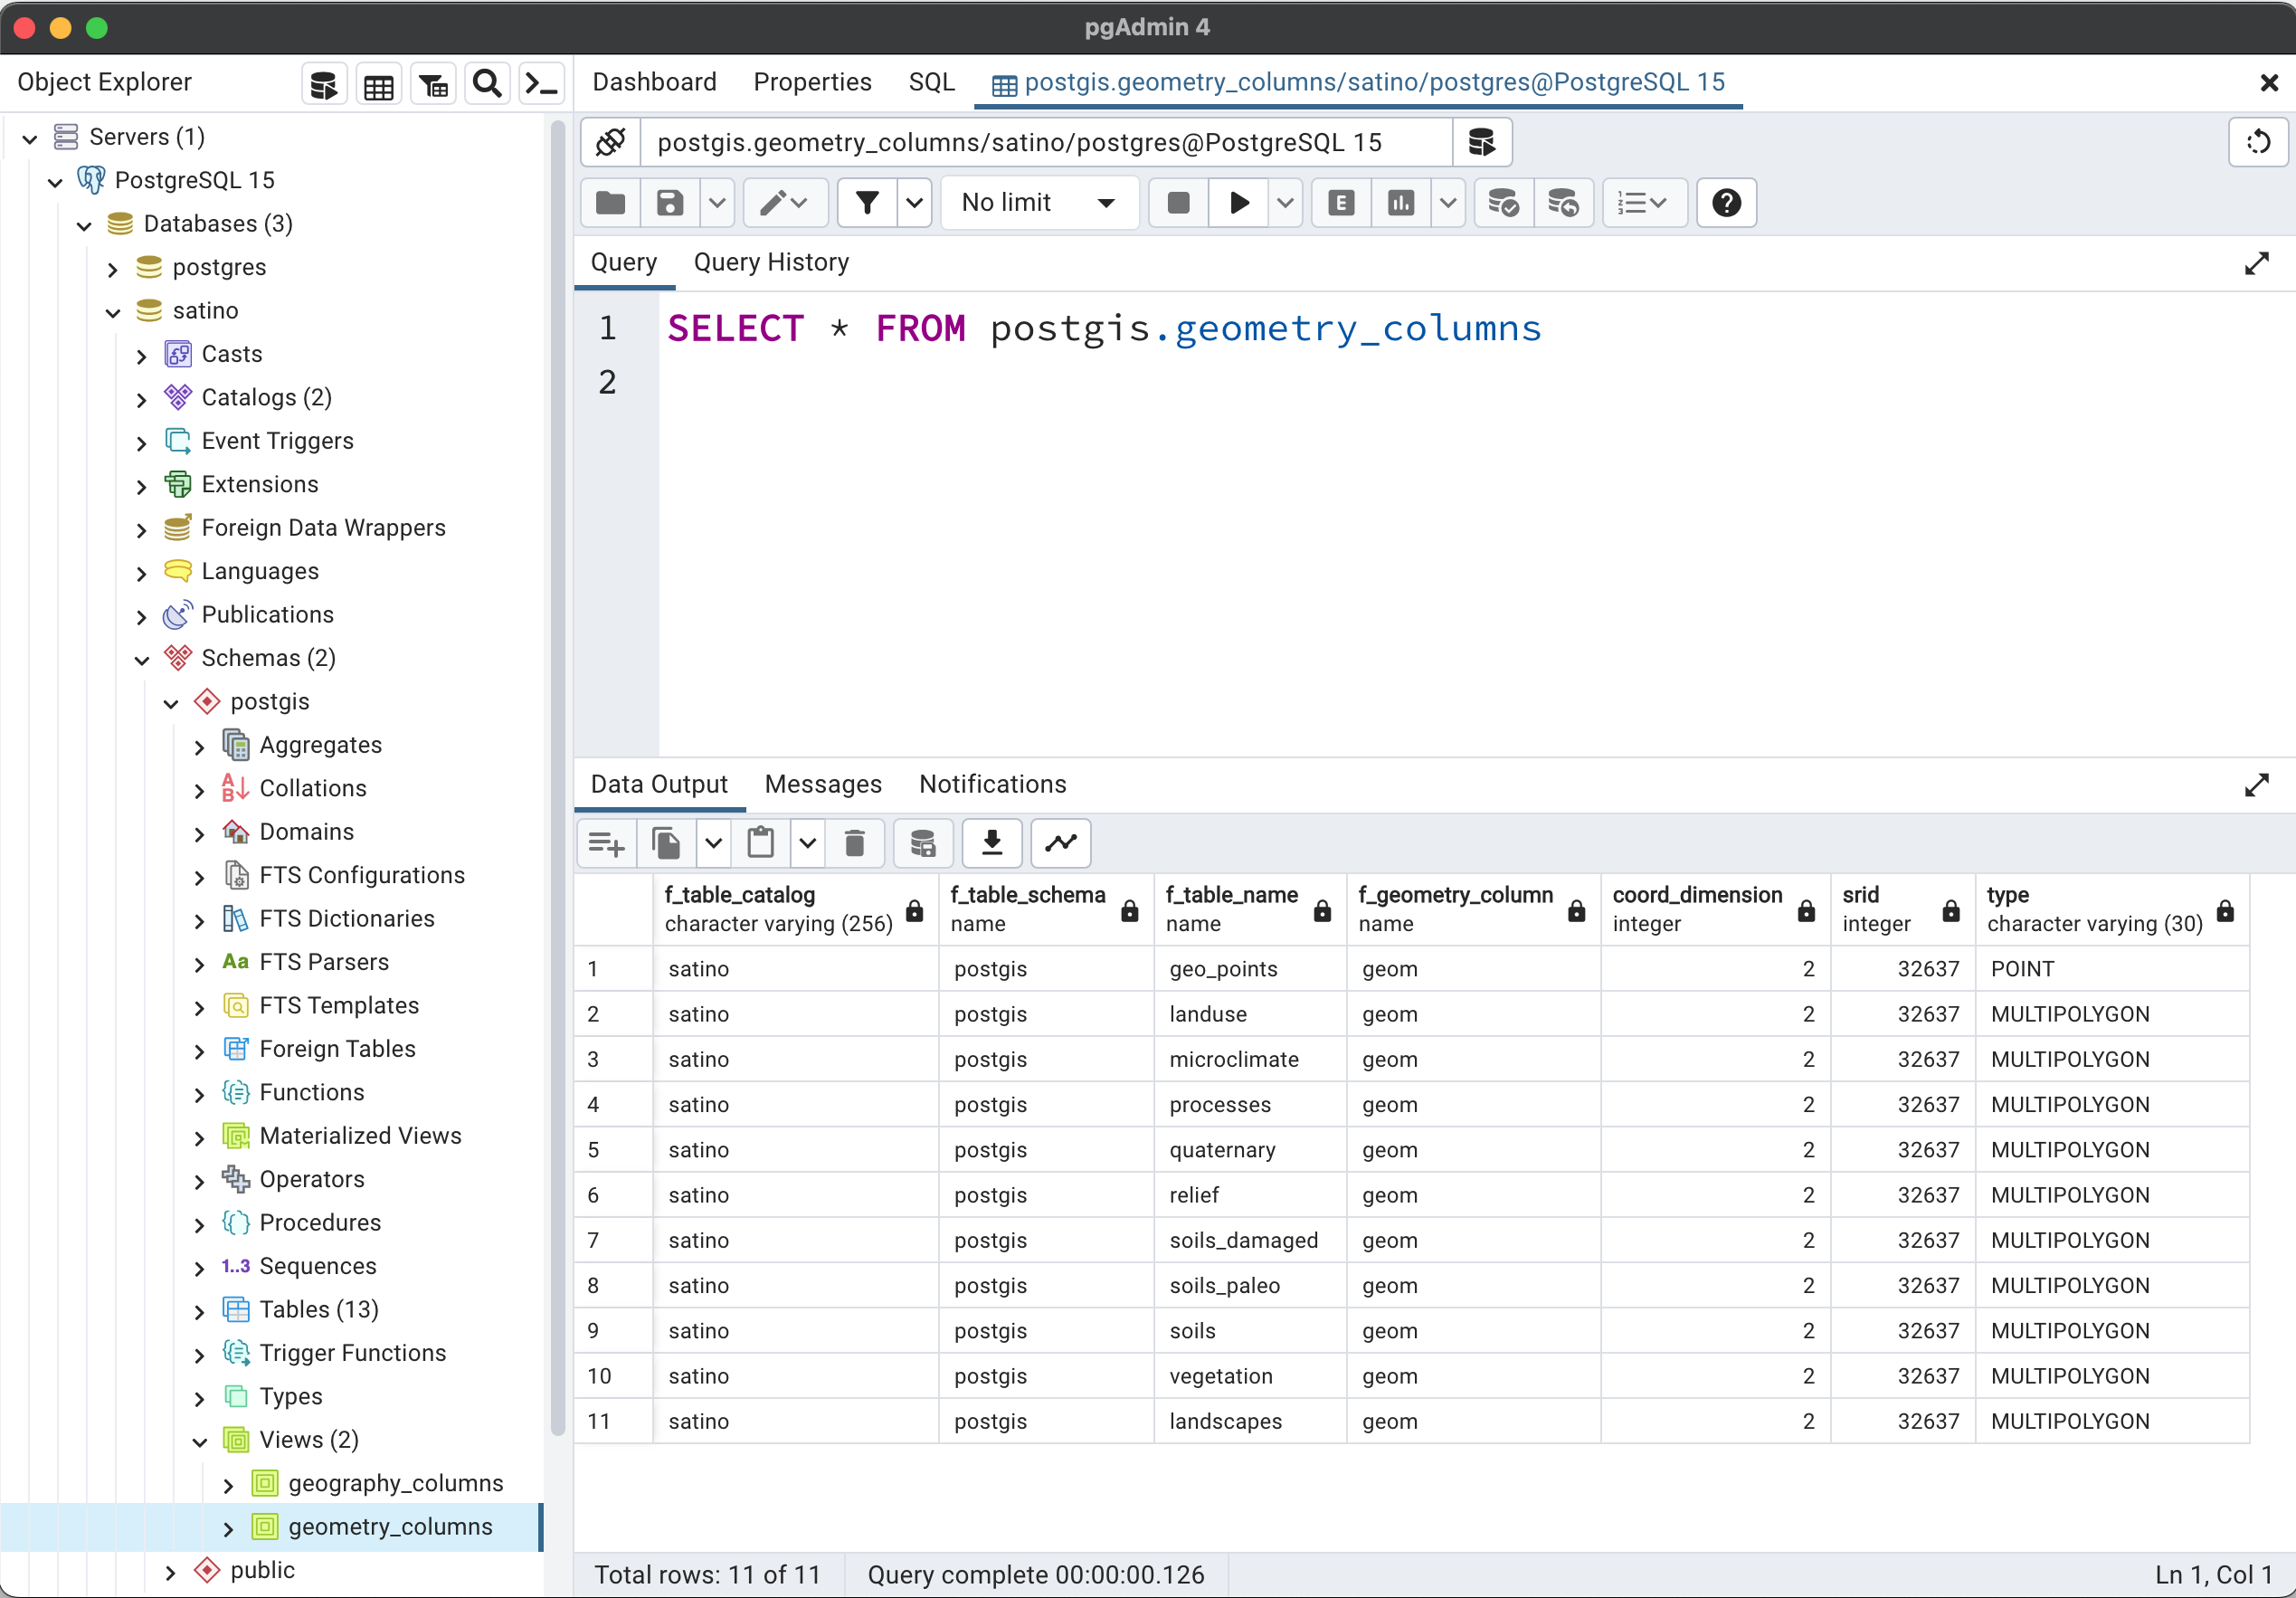Viewport: 2296px width, 1598px height.
Task: Click the Execute query play button
Action: tap(1238, 203)
